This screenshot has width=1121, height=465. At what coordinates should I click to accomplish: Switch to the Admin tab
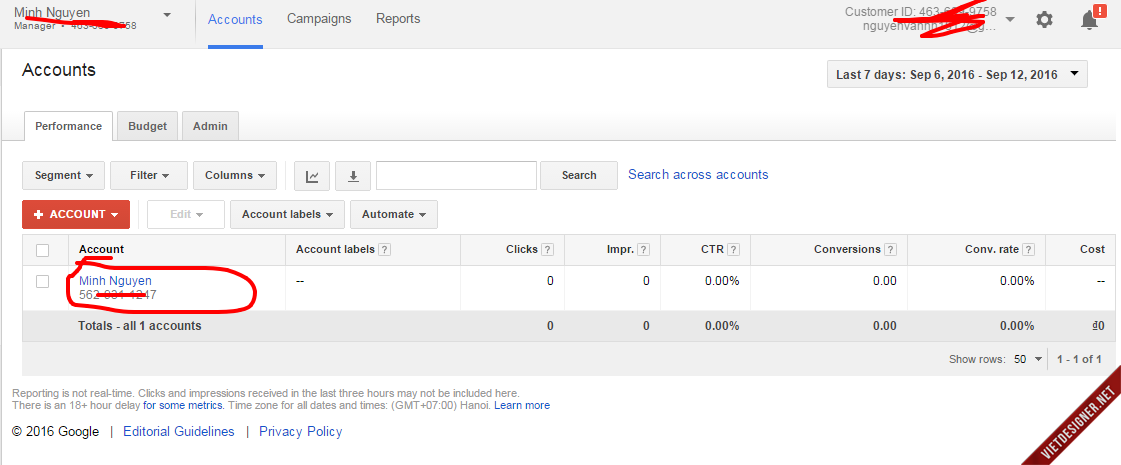pos(210,126)
